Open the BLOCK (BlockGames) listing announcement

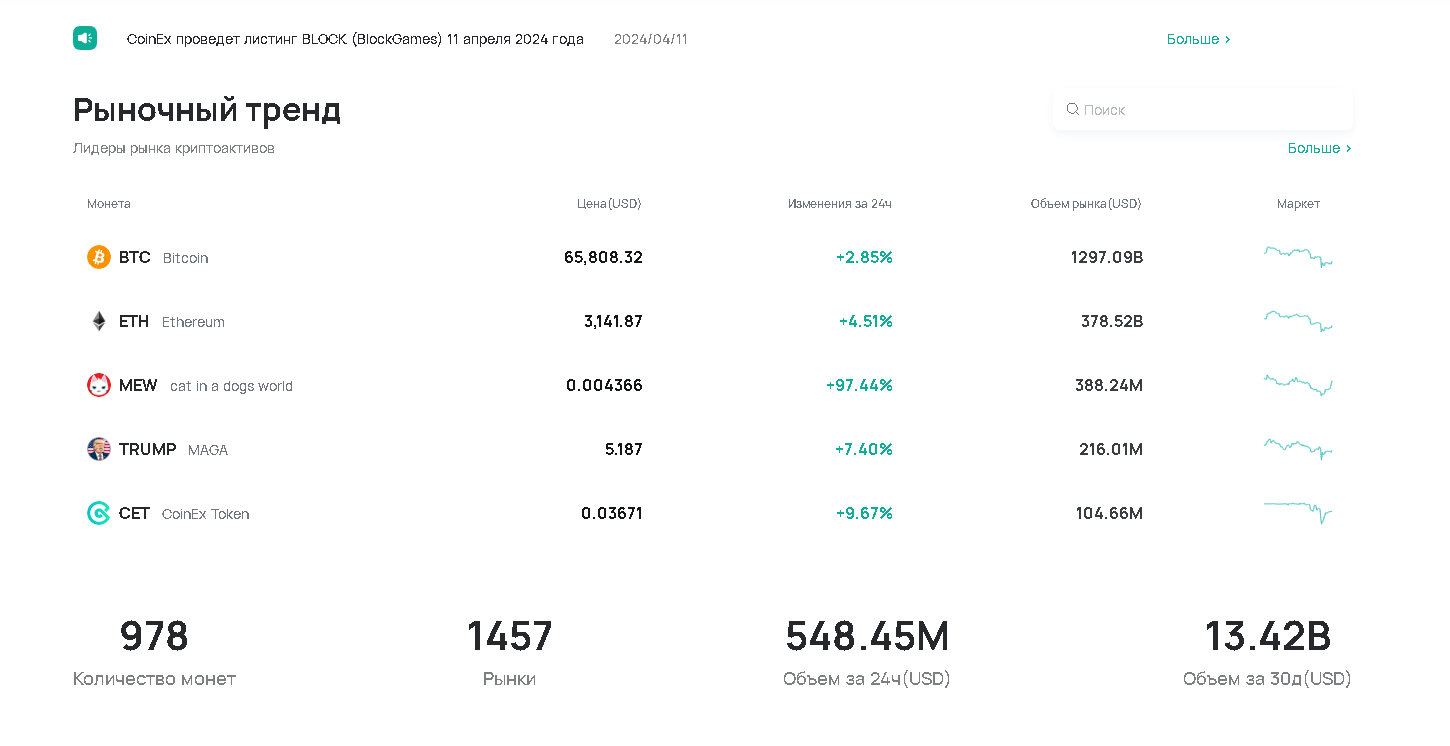tap(355, 39)
